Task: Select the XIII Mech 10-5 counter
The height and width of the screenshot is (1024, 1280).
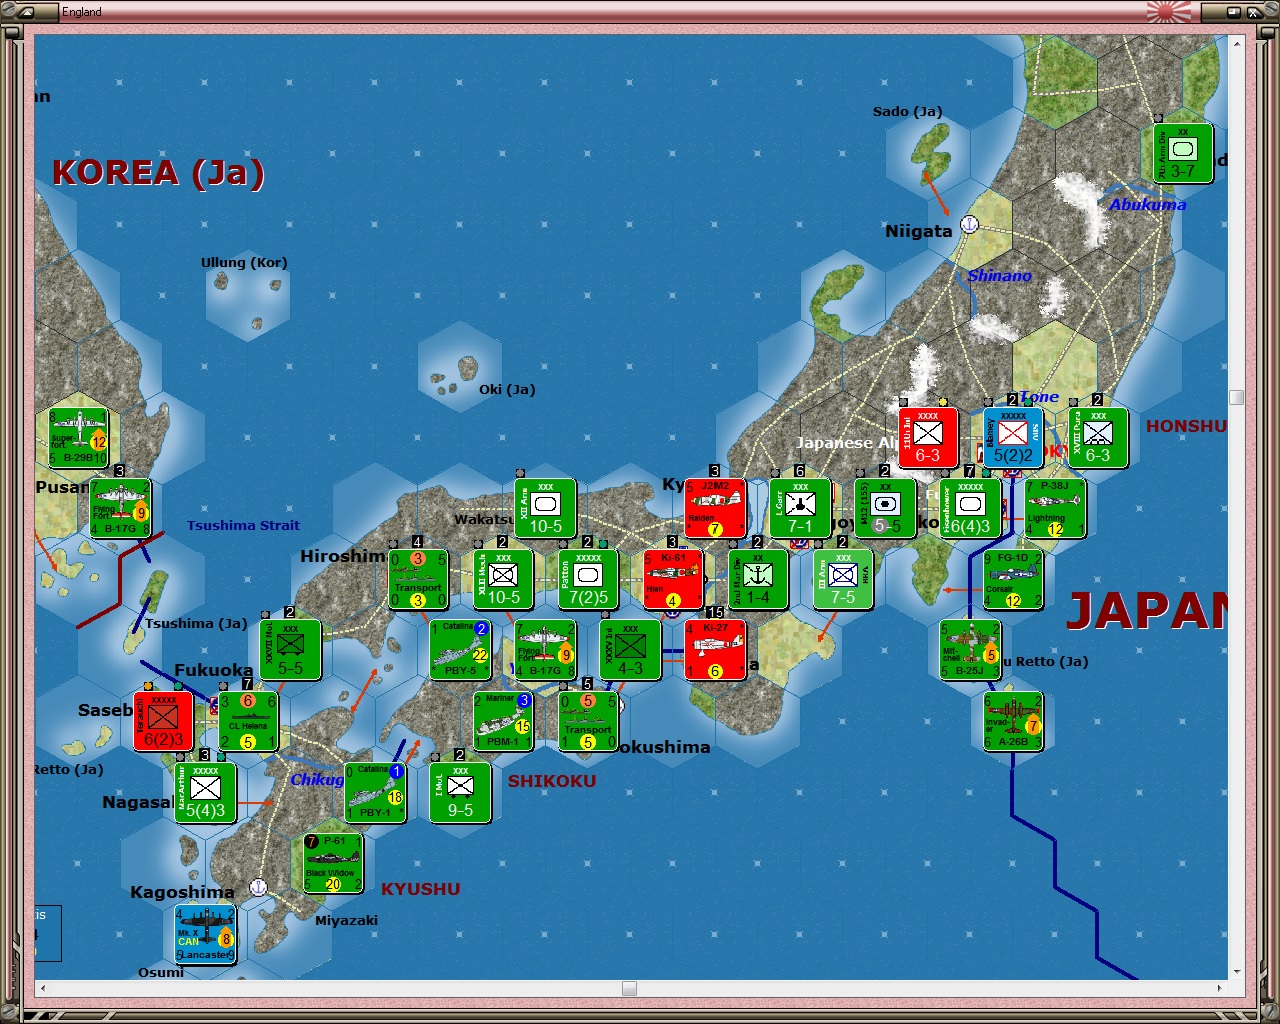Action: click(503, 579)
